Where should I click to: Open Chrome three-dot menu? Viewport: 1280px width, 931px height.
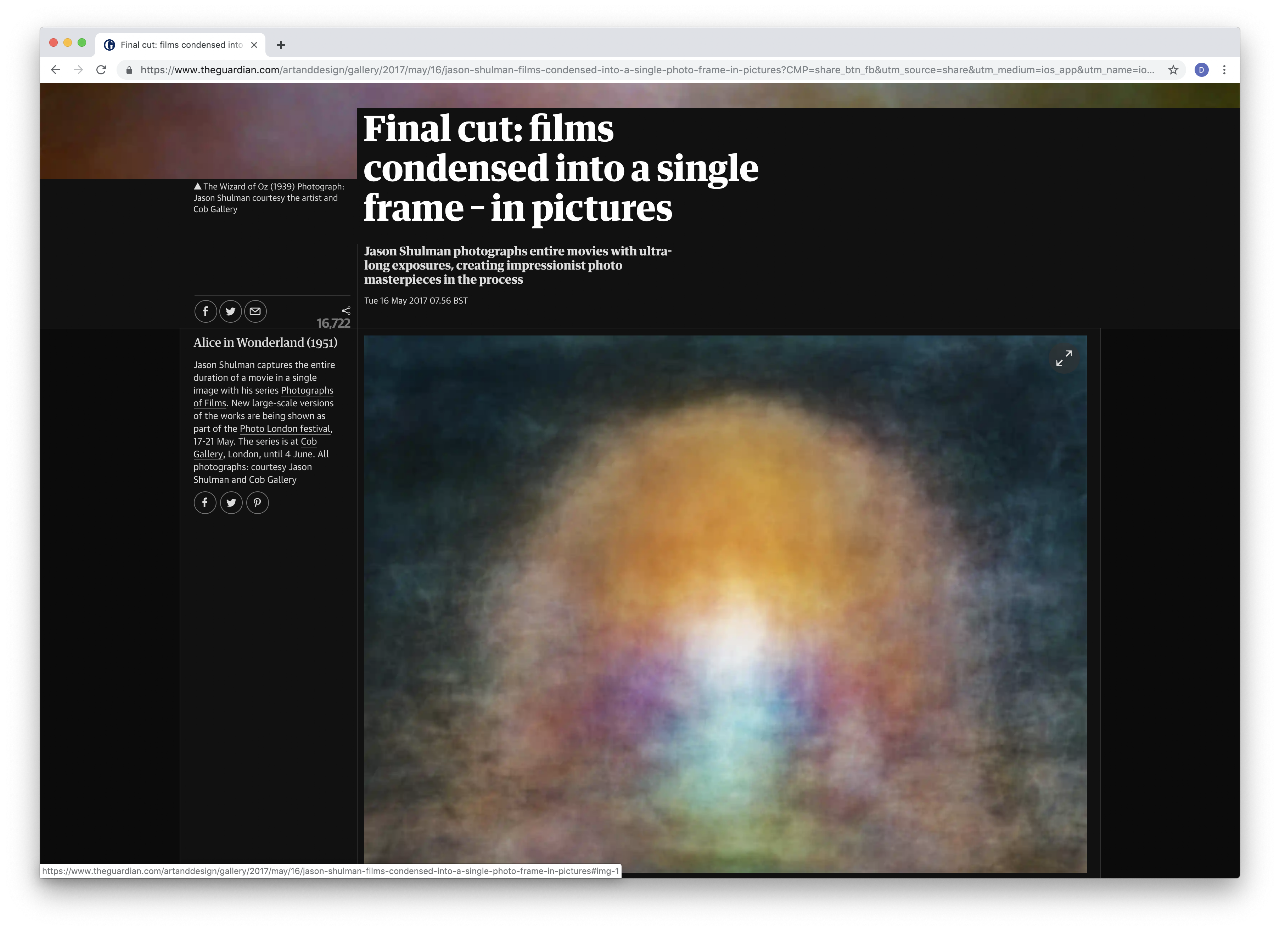click(1224, 70)
